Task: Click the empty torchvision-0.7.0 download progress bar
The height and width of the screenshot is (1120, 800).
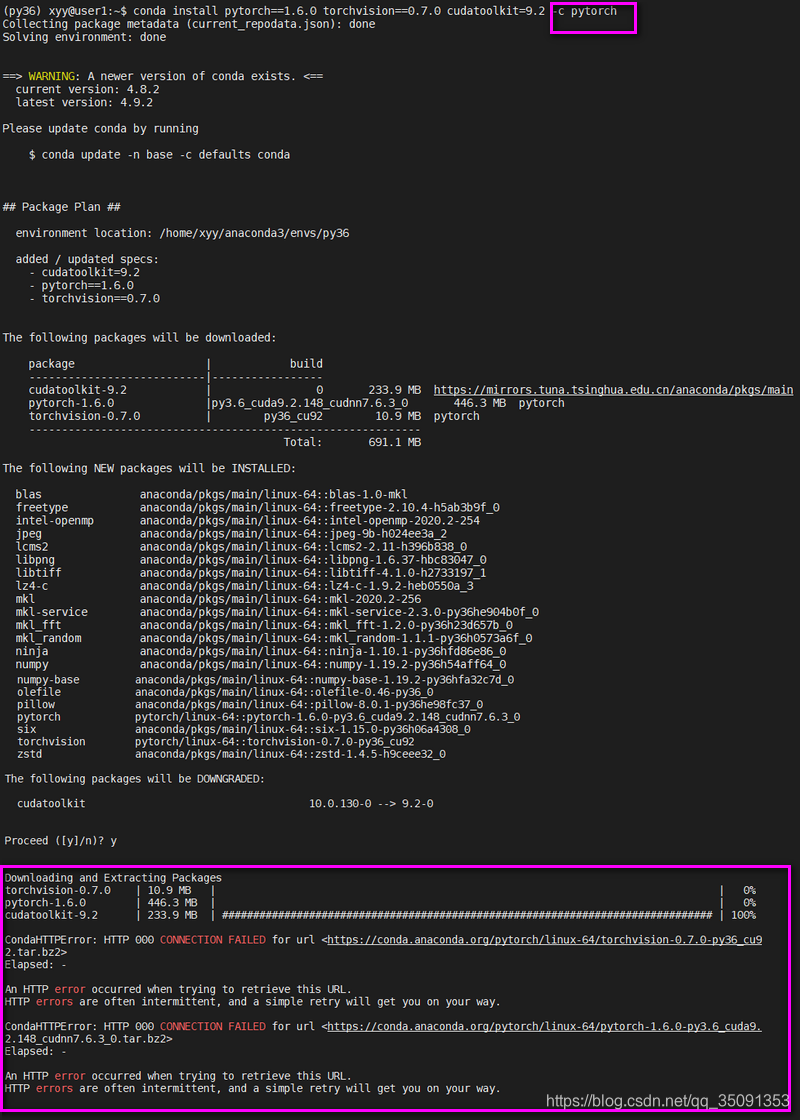Action: [x=468, y=890]
